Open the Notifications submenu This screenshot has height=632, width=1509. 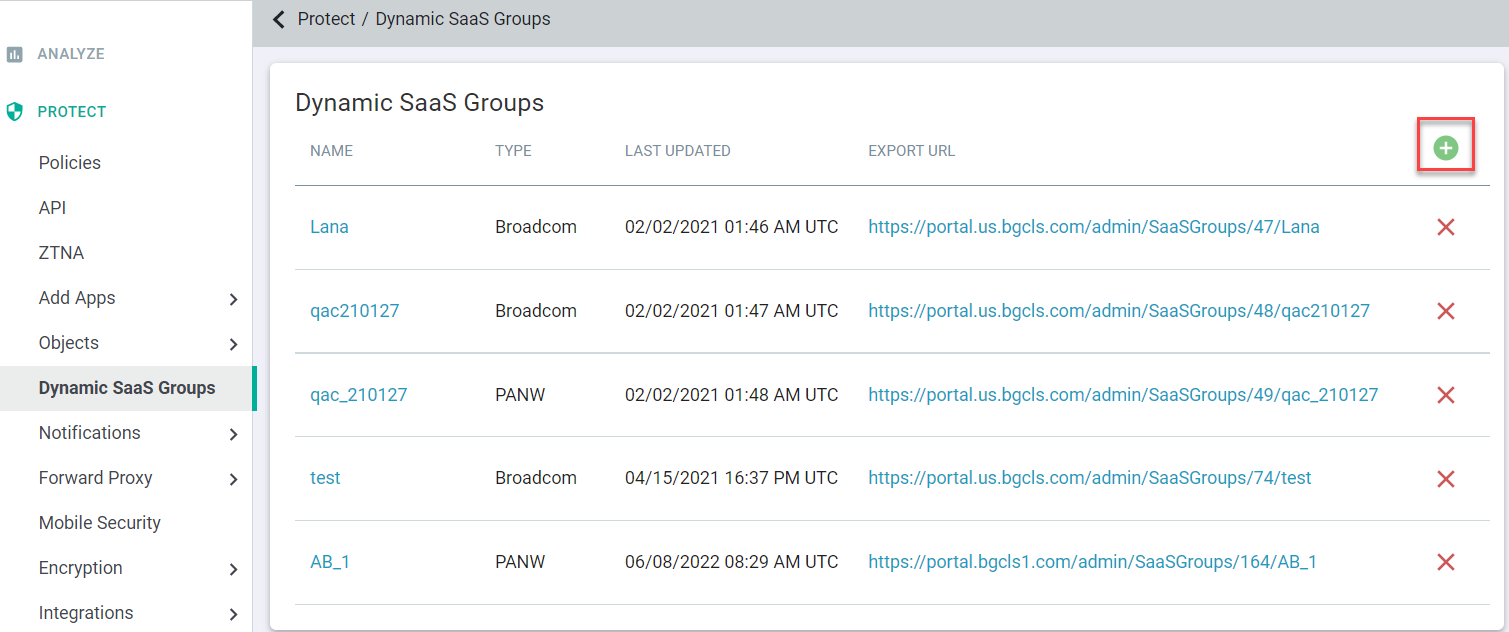pyautogui.click(x=232, y=433)
